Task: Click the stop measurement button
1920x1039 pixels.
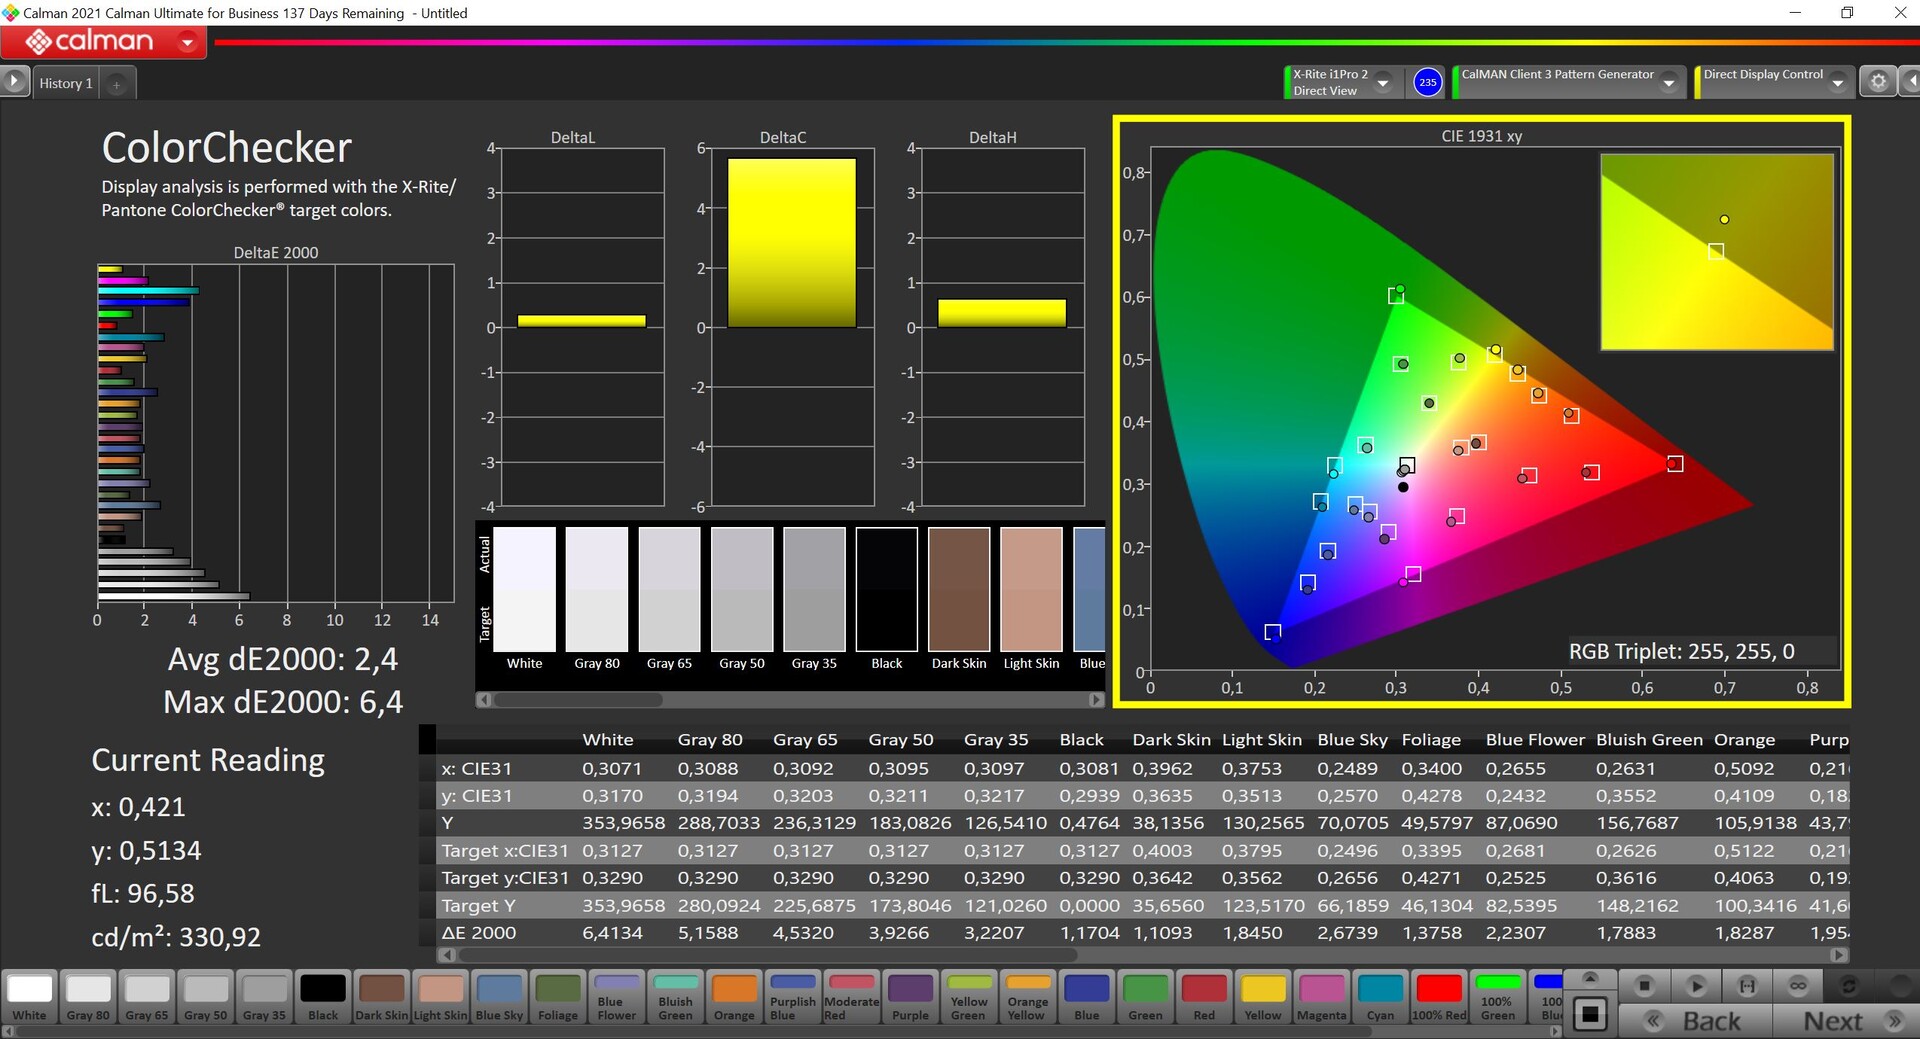Action: 1644,986
